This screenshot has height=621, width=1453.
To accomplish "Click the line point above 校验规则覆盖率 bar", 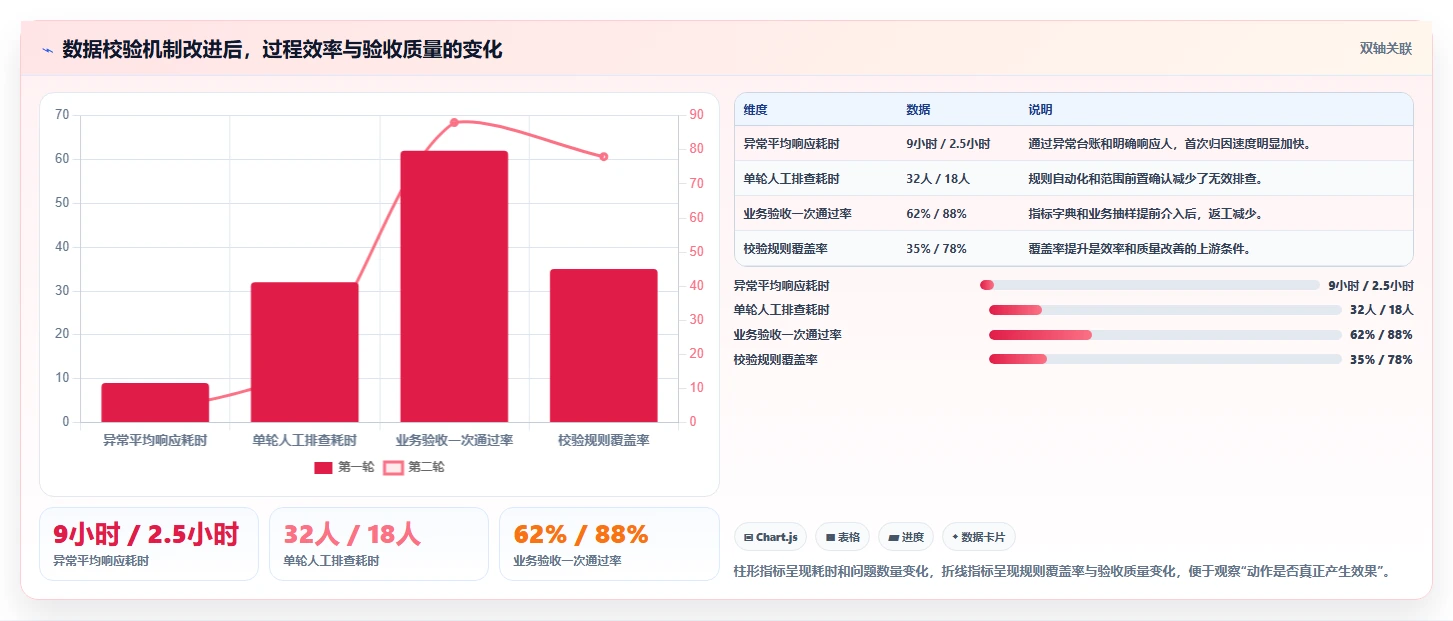I will (x=604, y=157).
